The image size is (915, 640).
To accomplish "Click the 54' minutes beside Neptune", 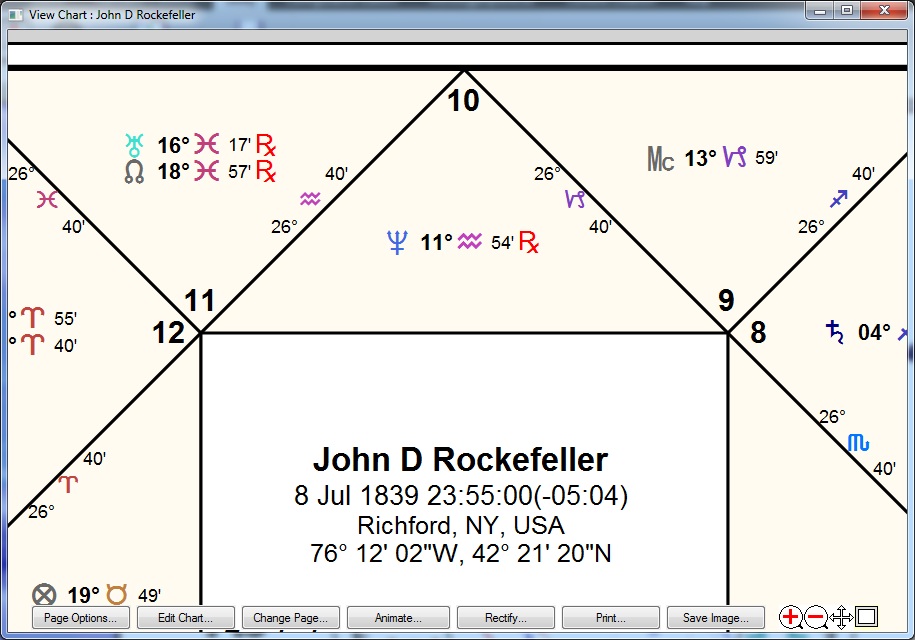I will [502, 242].
